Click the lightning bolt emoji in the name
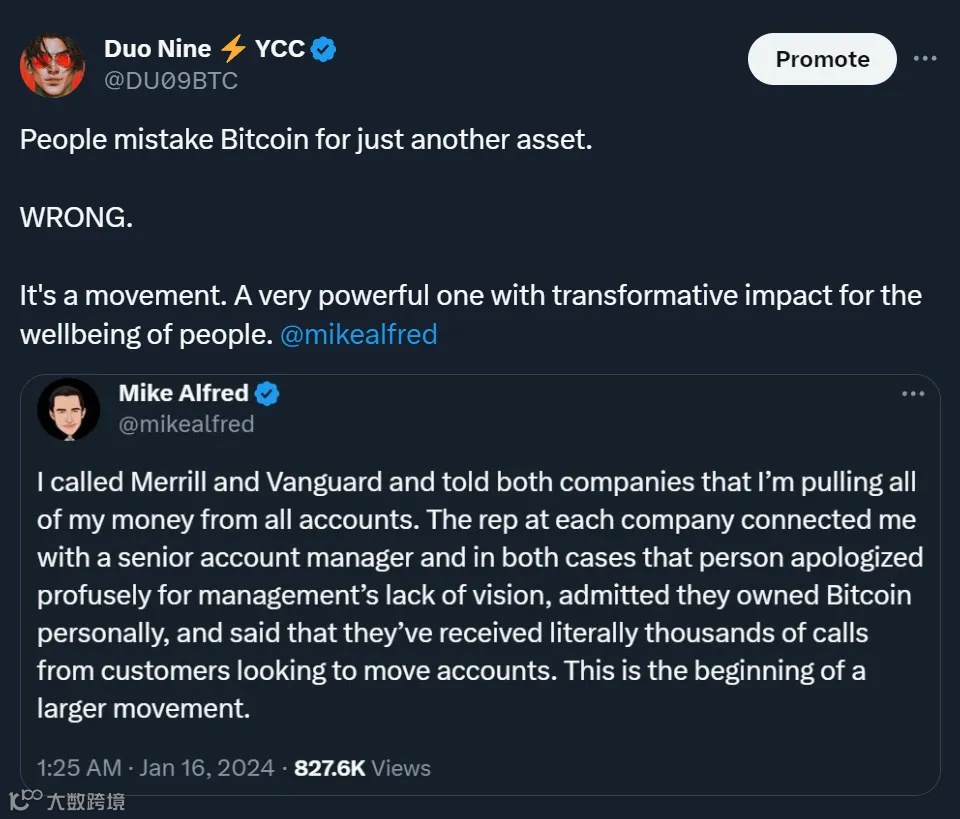960x819 pixels. (x=233, y=49)
